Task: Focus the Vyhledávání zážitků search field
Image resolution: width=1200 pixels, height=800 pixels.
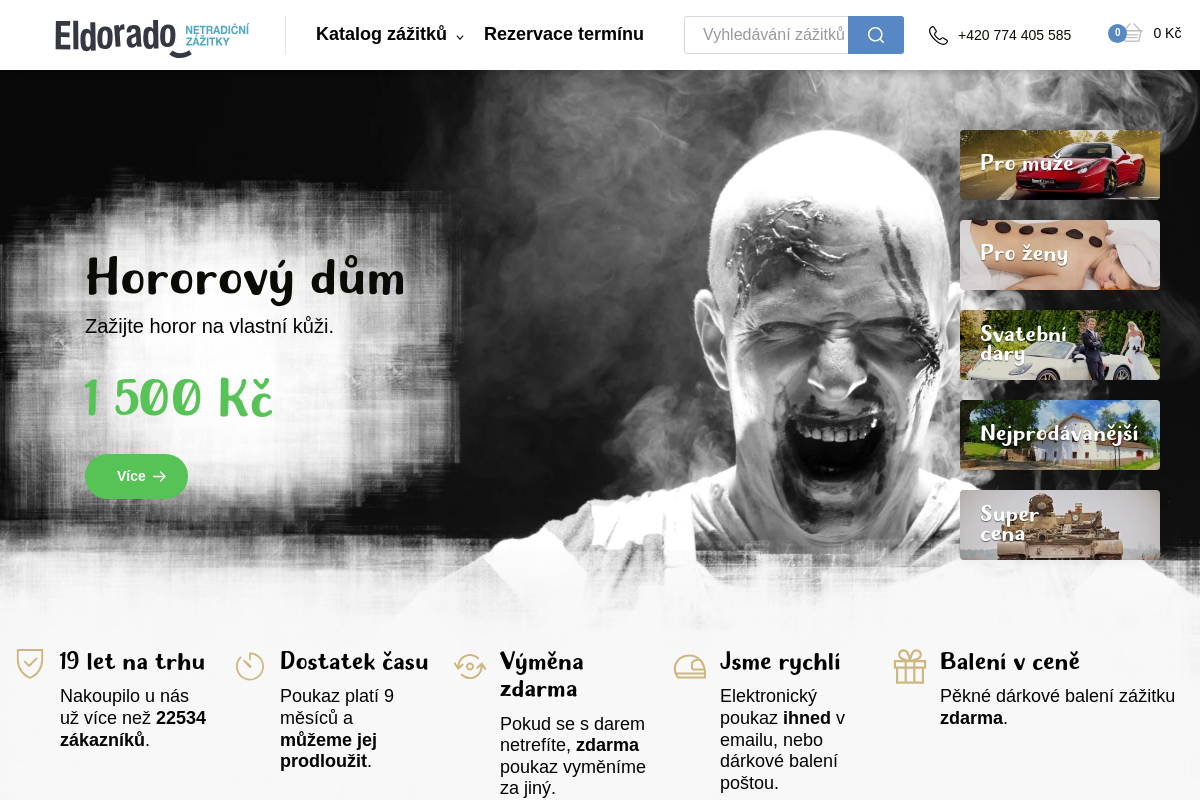Action: (767, 35)
